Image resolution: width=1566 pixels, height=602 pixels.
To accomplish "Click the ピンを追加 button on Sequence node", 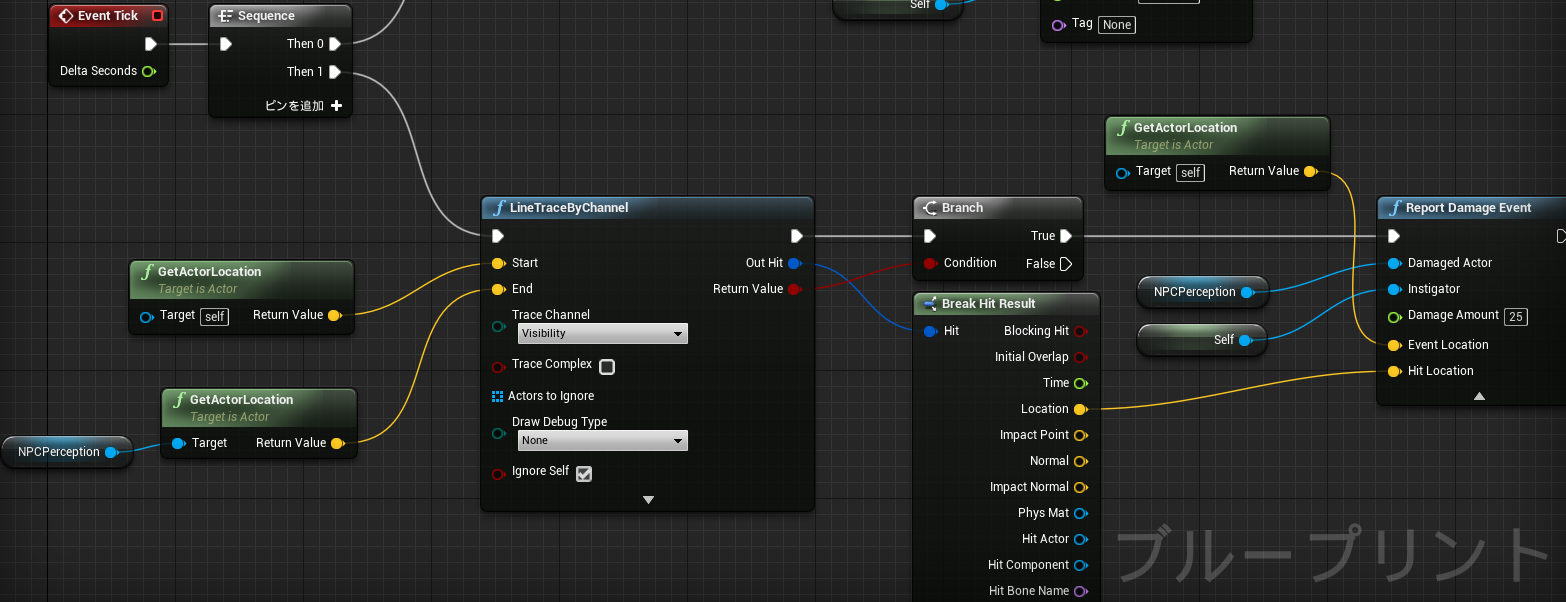I will [x=335, y=105].
